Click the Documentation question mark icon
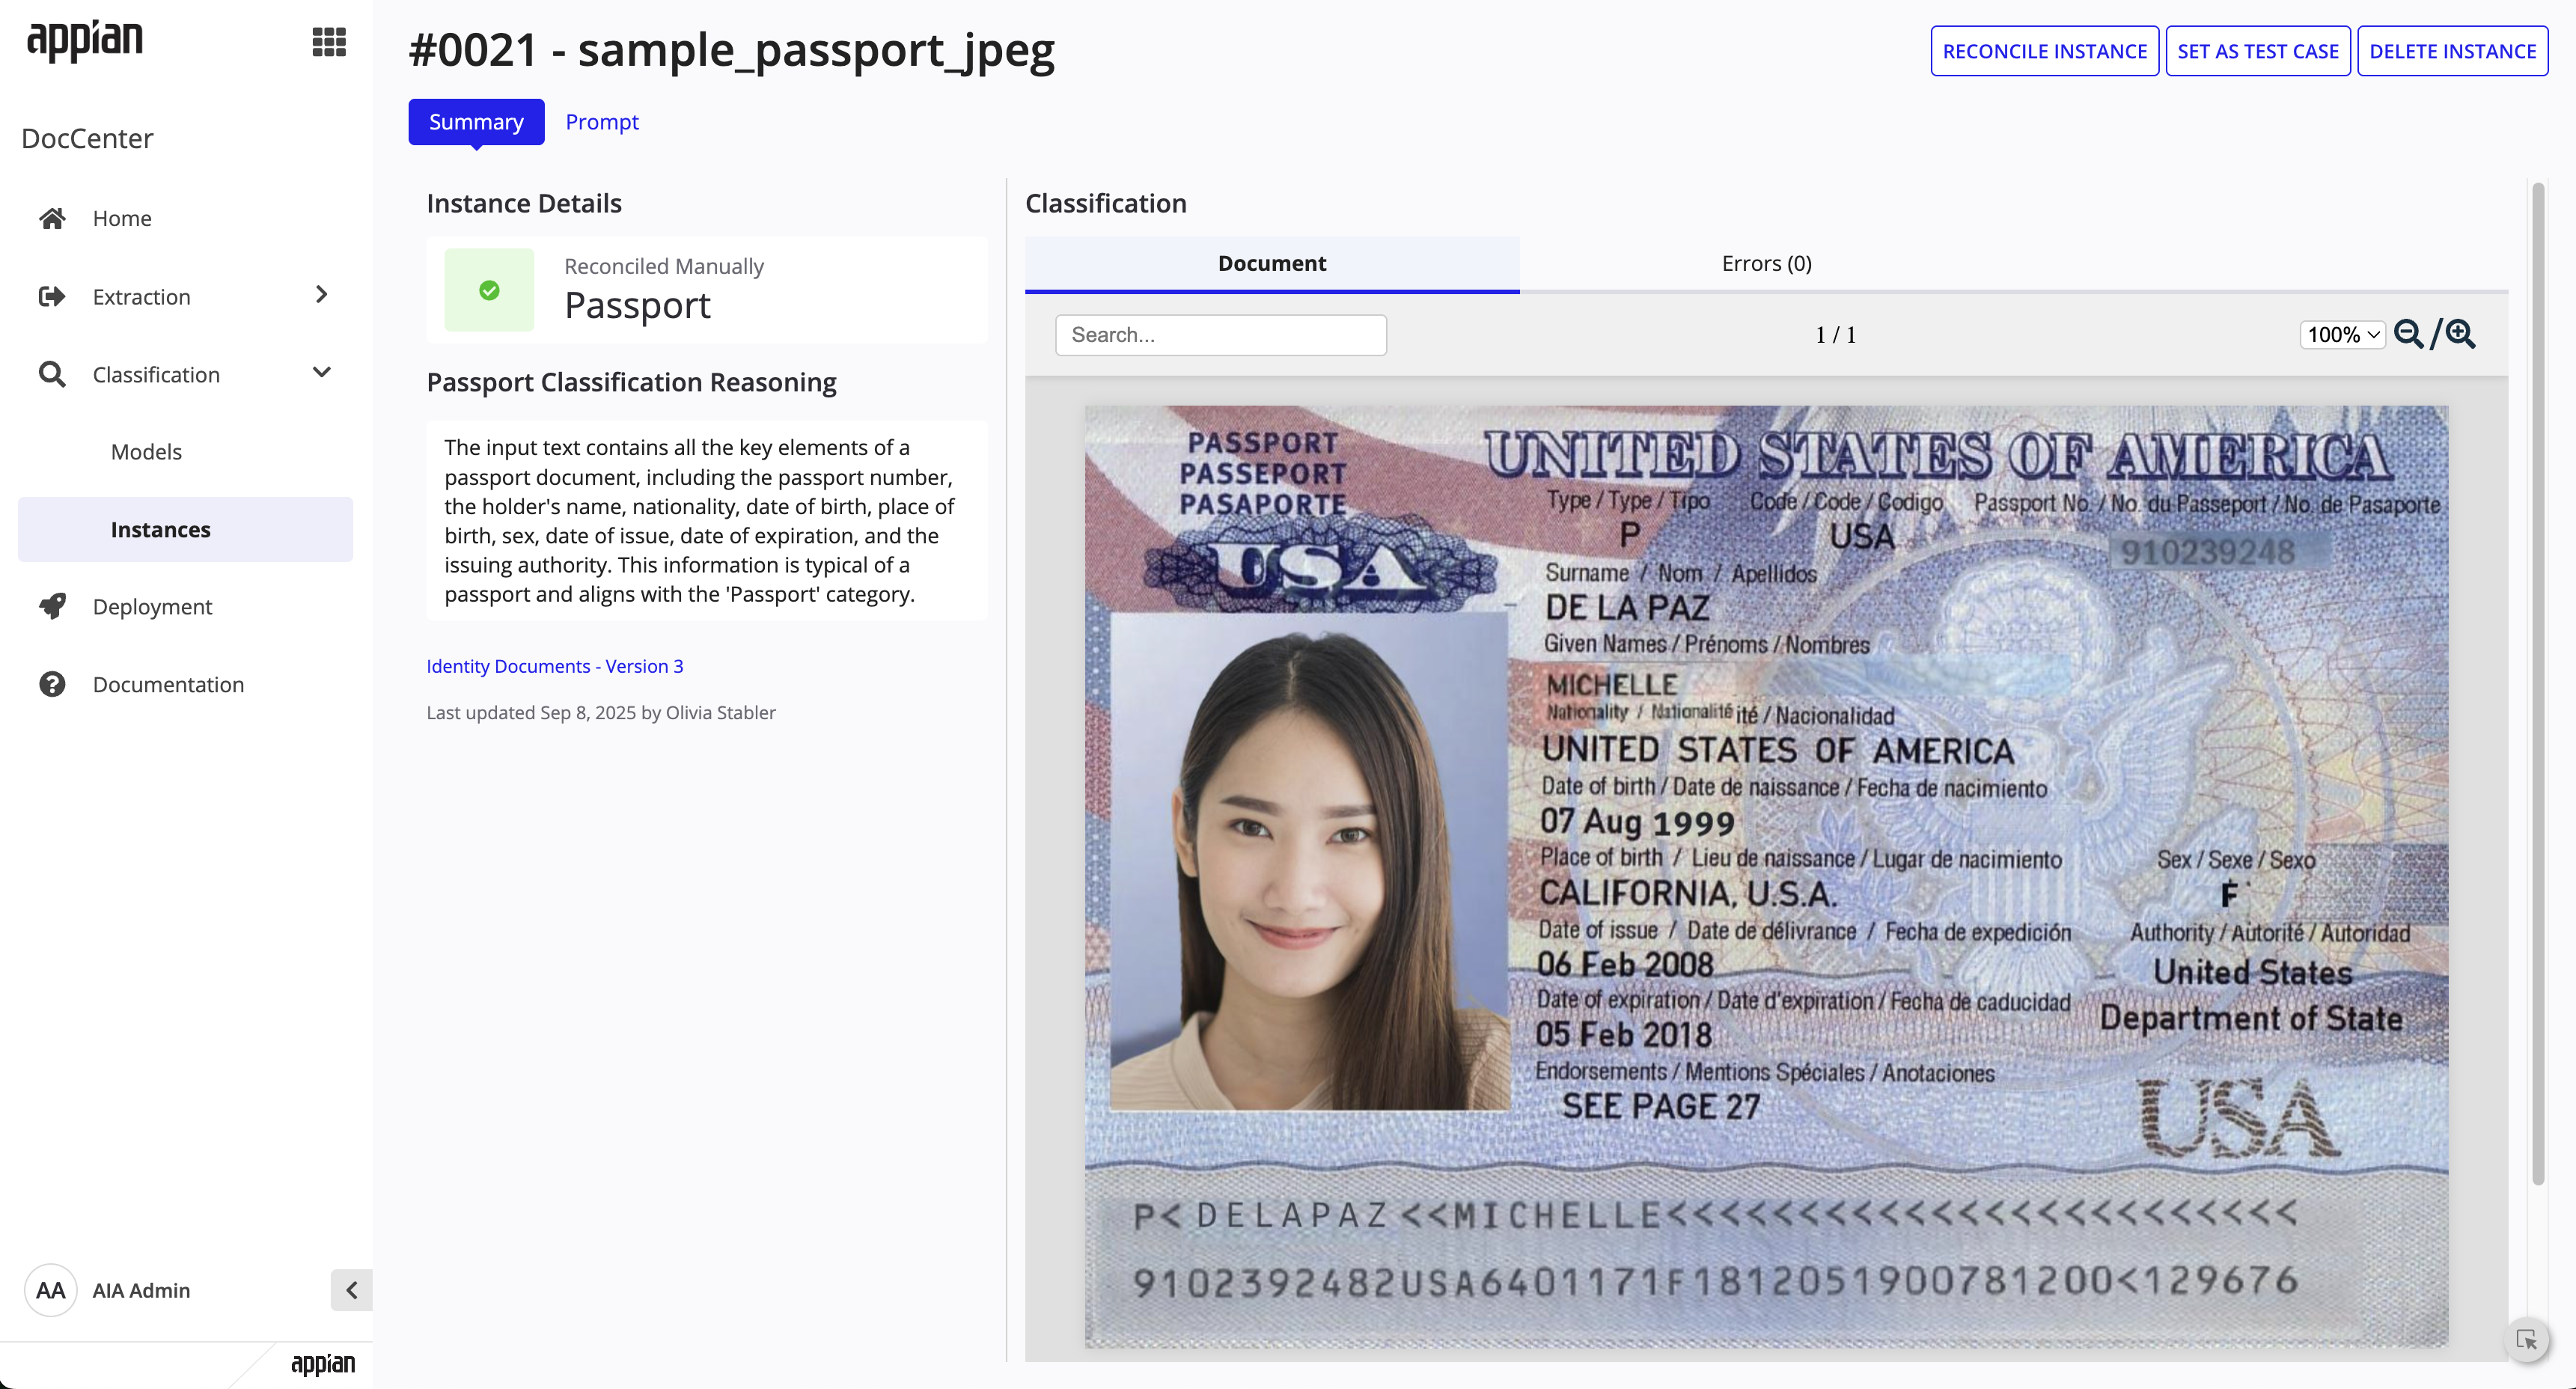The image size is (2576, 1389). pos(52,684)
